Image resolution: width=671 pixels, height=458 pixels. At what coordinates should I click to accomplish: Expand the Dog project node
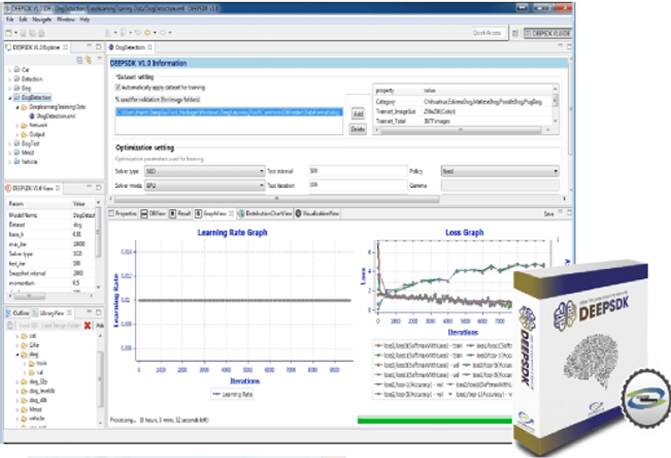[x=9, y=89]
